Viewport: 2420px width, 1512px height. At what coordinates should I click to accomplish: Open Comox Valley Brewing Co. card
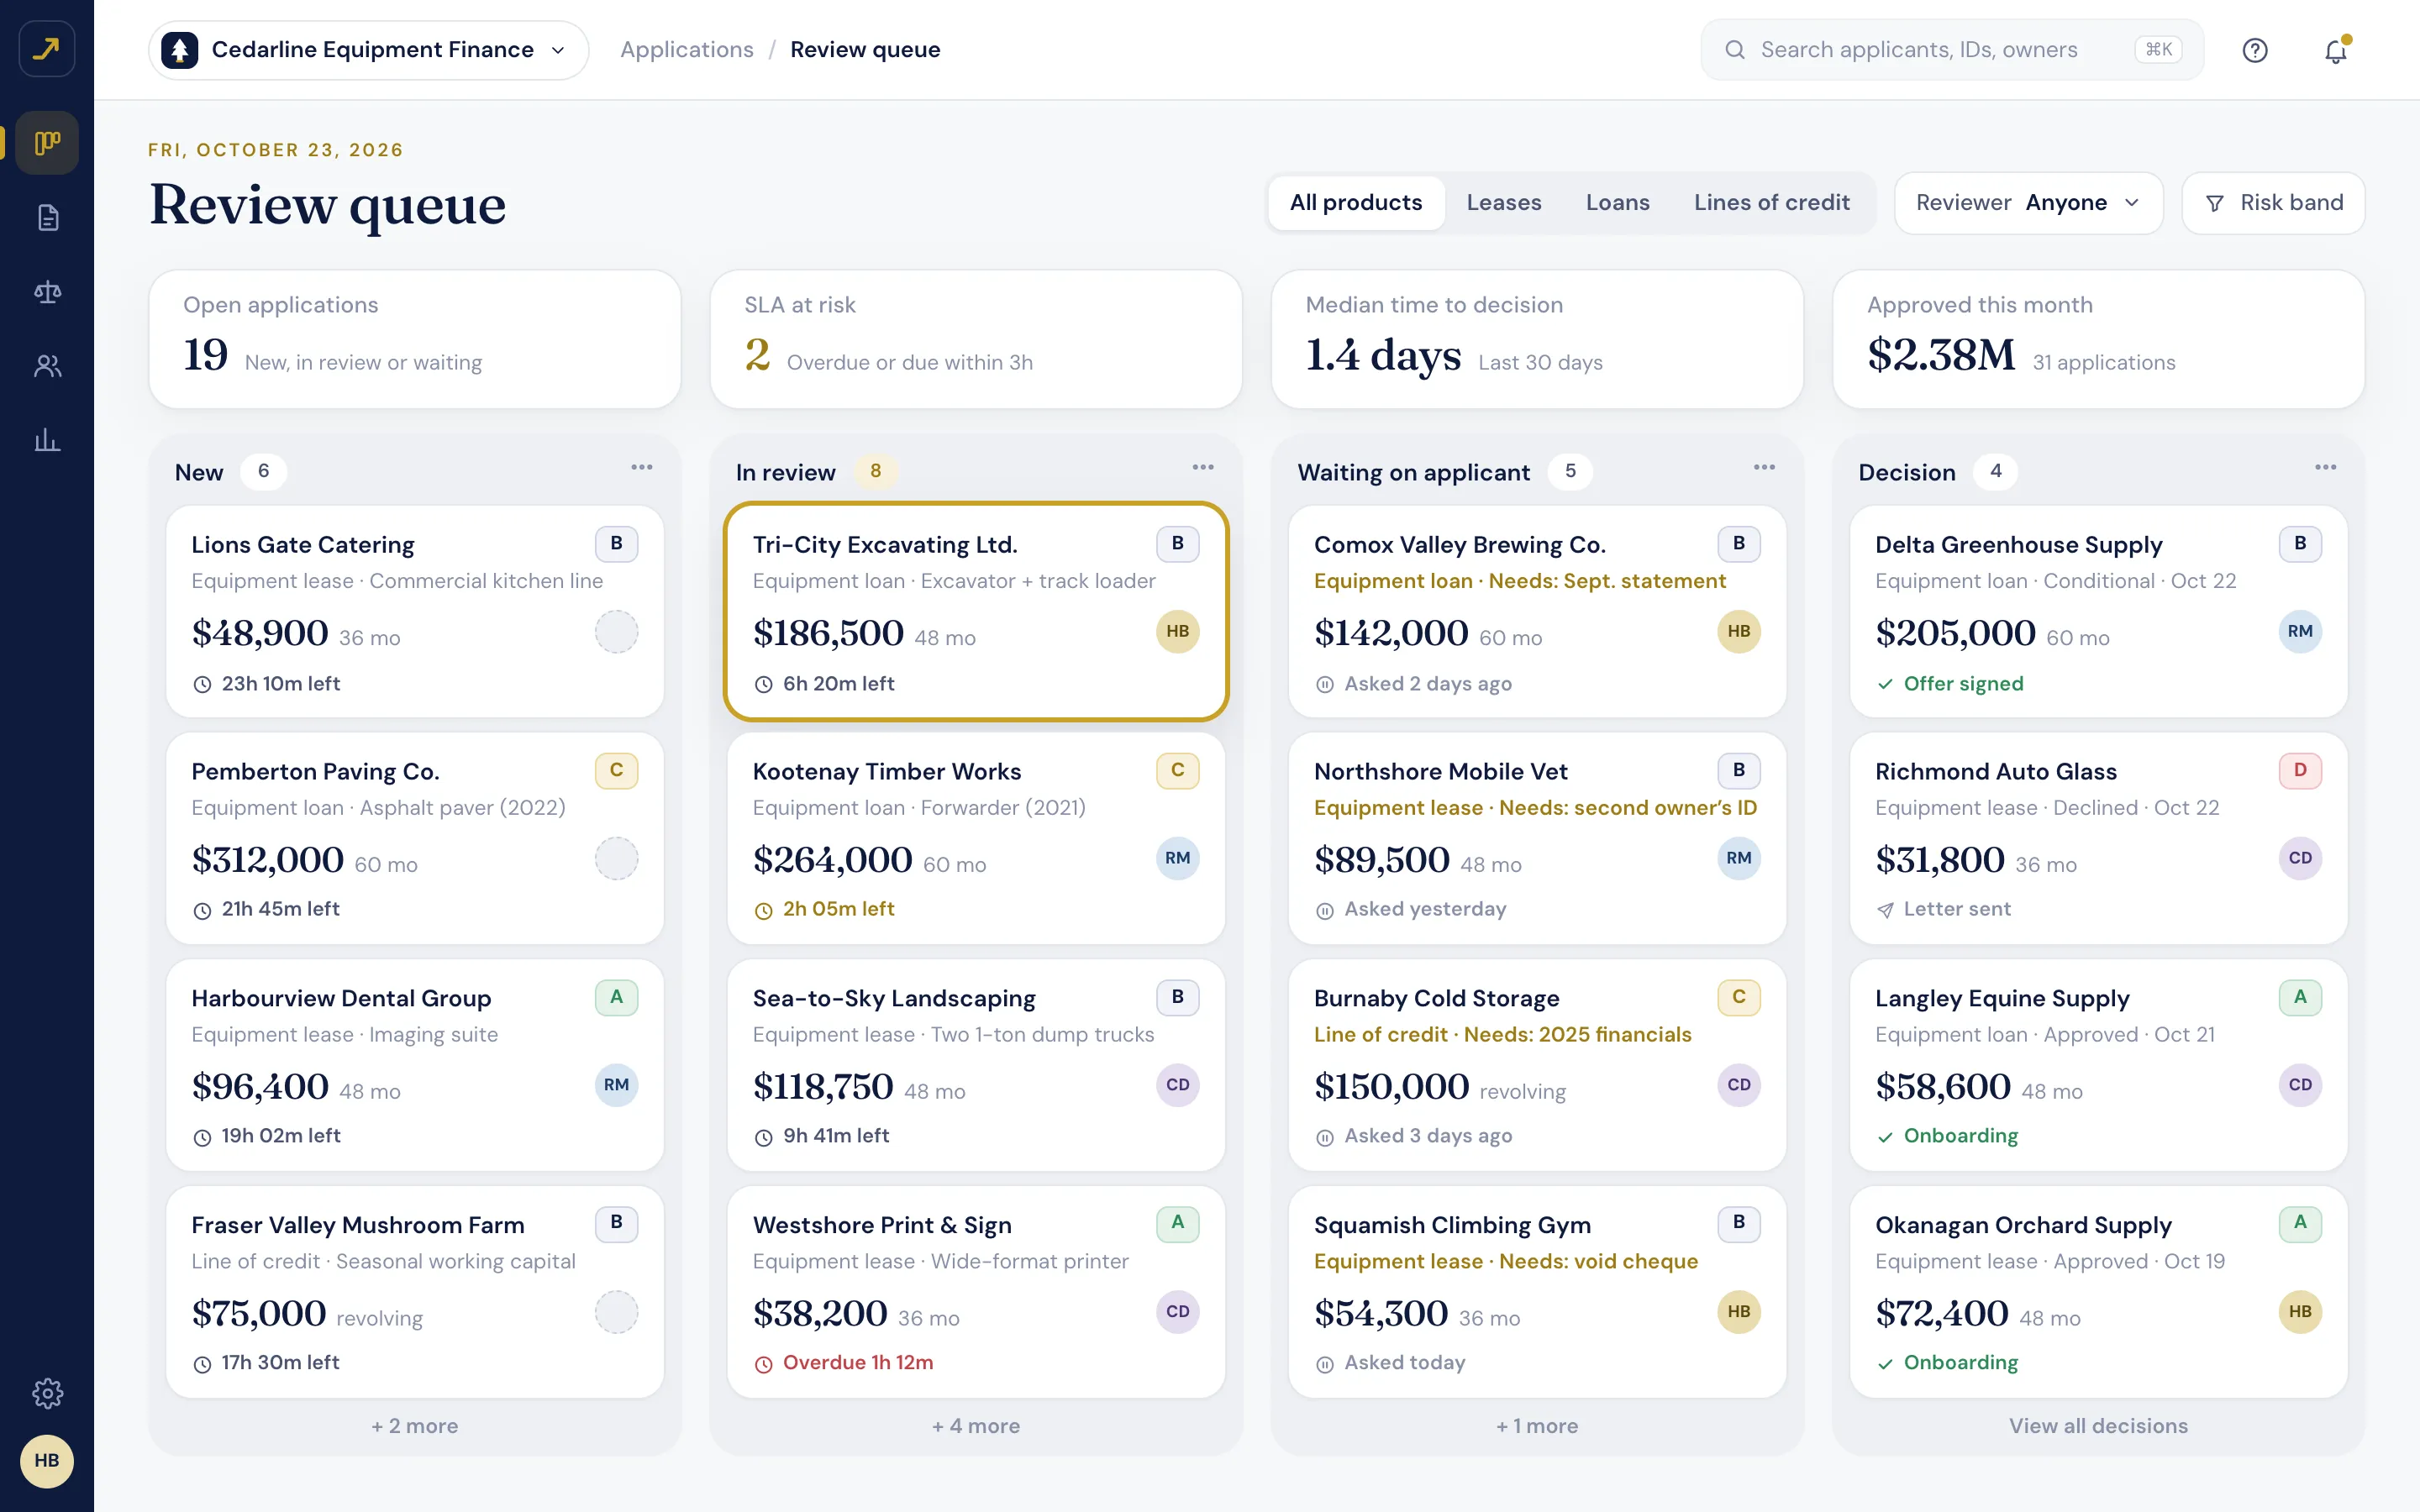1537,611
